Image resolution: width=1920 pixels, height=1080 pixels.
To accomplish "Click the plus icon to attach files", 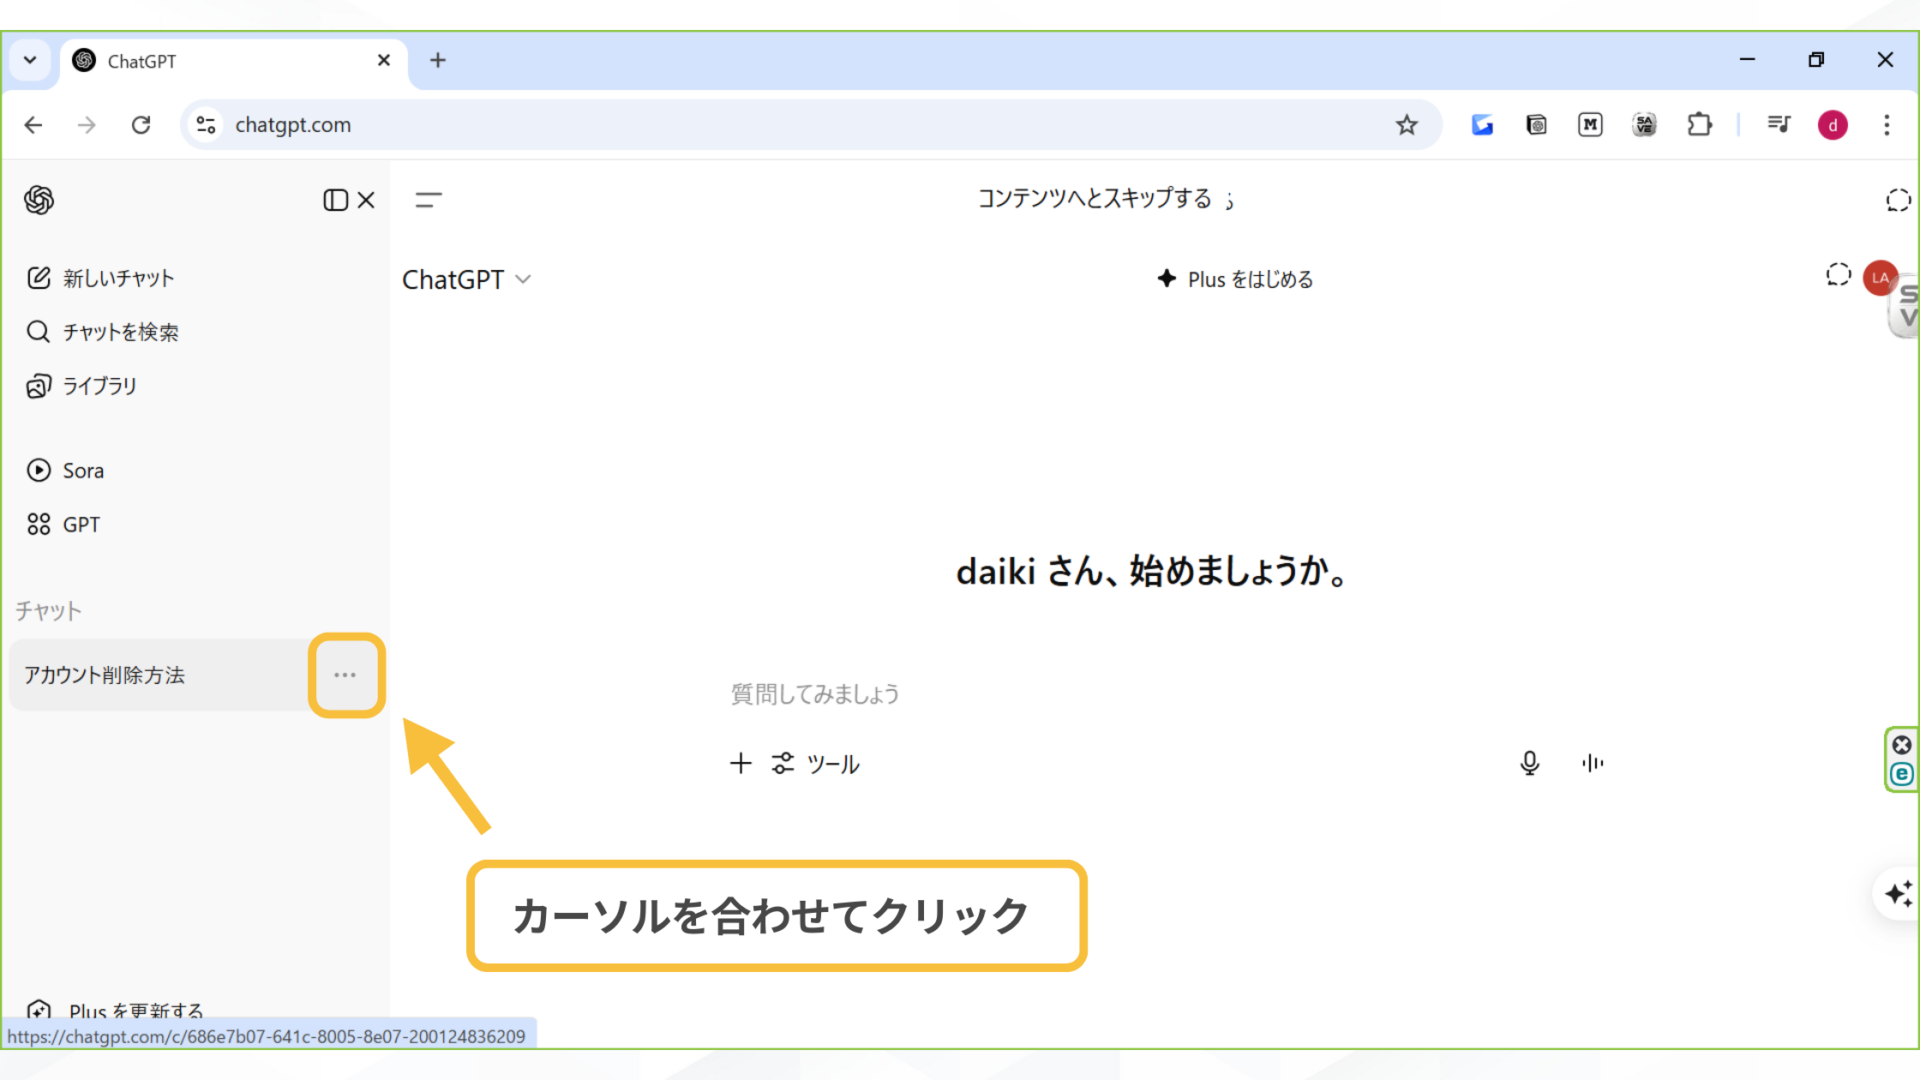I will coord(740,763).
